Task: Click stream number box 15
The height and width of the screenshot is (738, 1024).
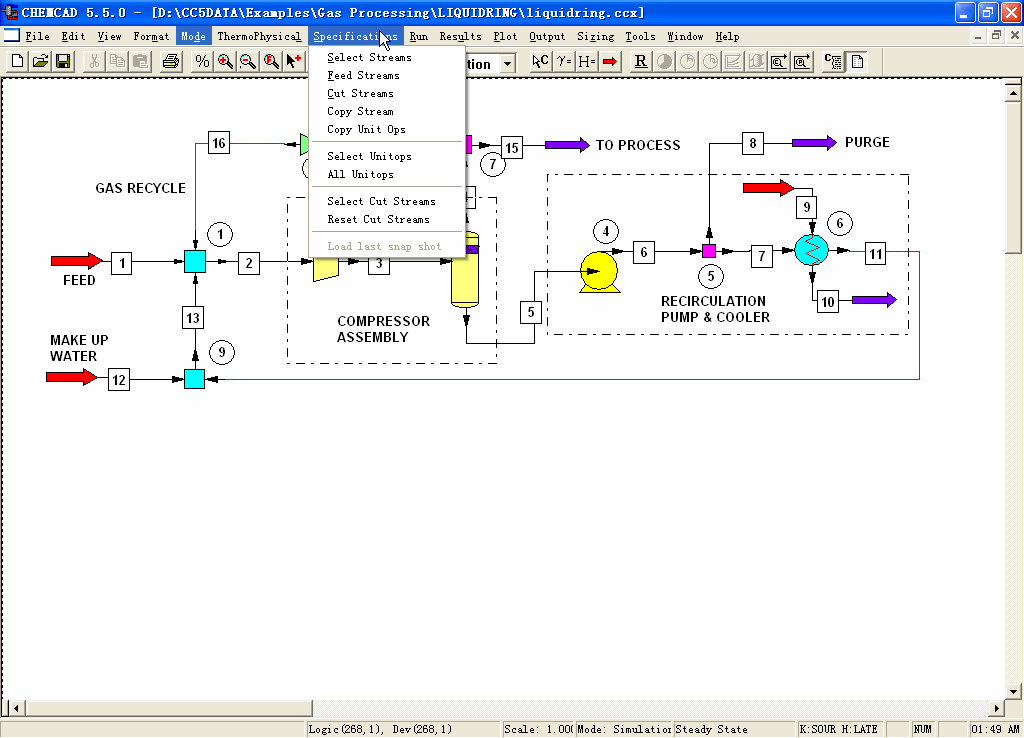Action: (x=512, y=148)
